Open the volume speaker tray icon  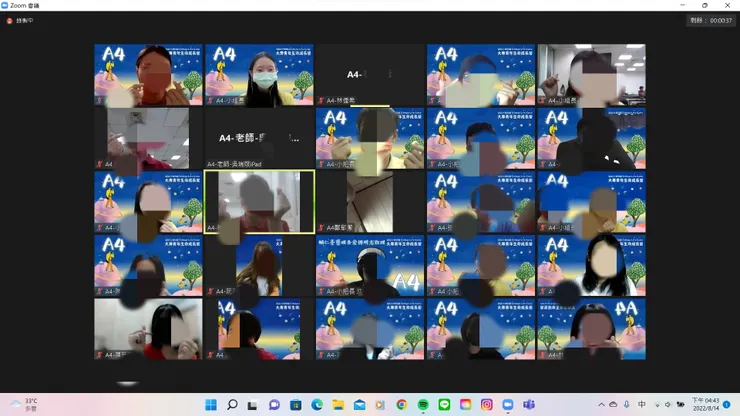click(x=668, y=405)
